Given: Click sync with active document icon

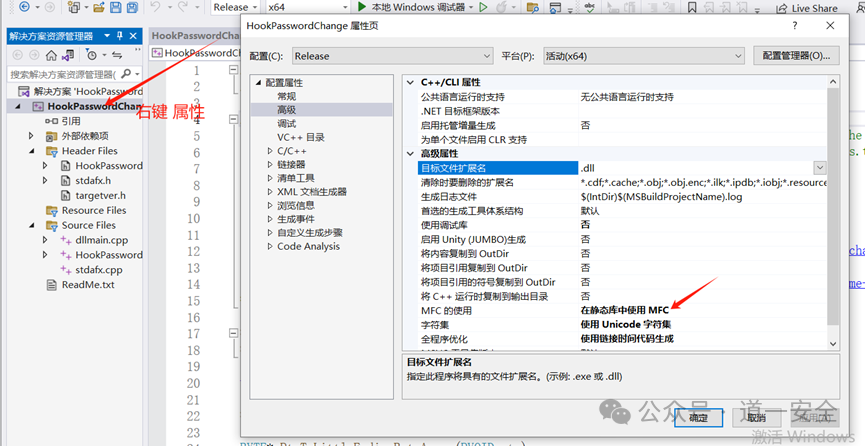Looking at the screenshot, I should (x=116, y=55).
